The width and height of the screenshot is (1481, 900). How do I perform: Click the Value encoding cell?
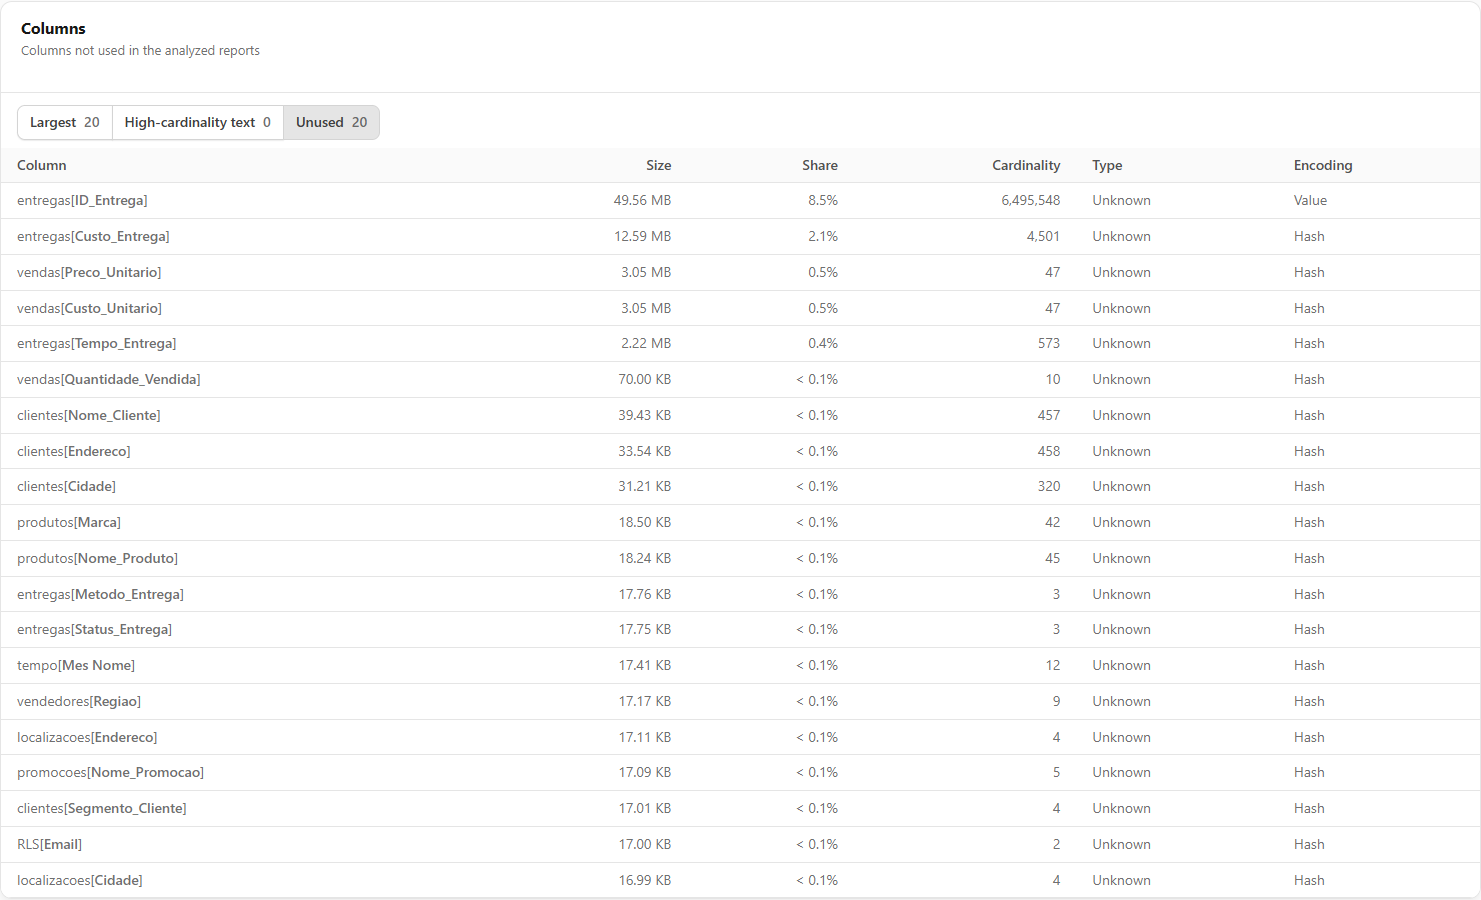(1310, 200)
